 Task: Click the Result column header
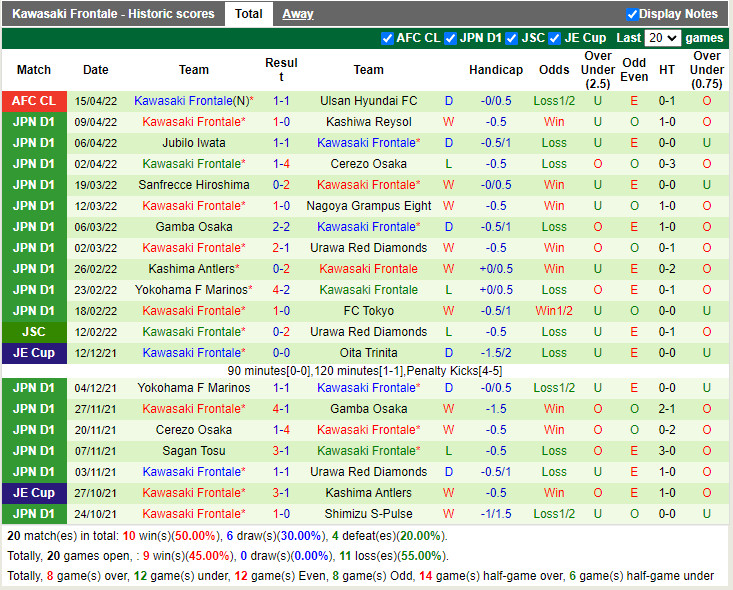click(x=281, y=70)
